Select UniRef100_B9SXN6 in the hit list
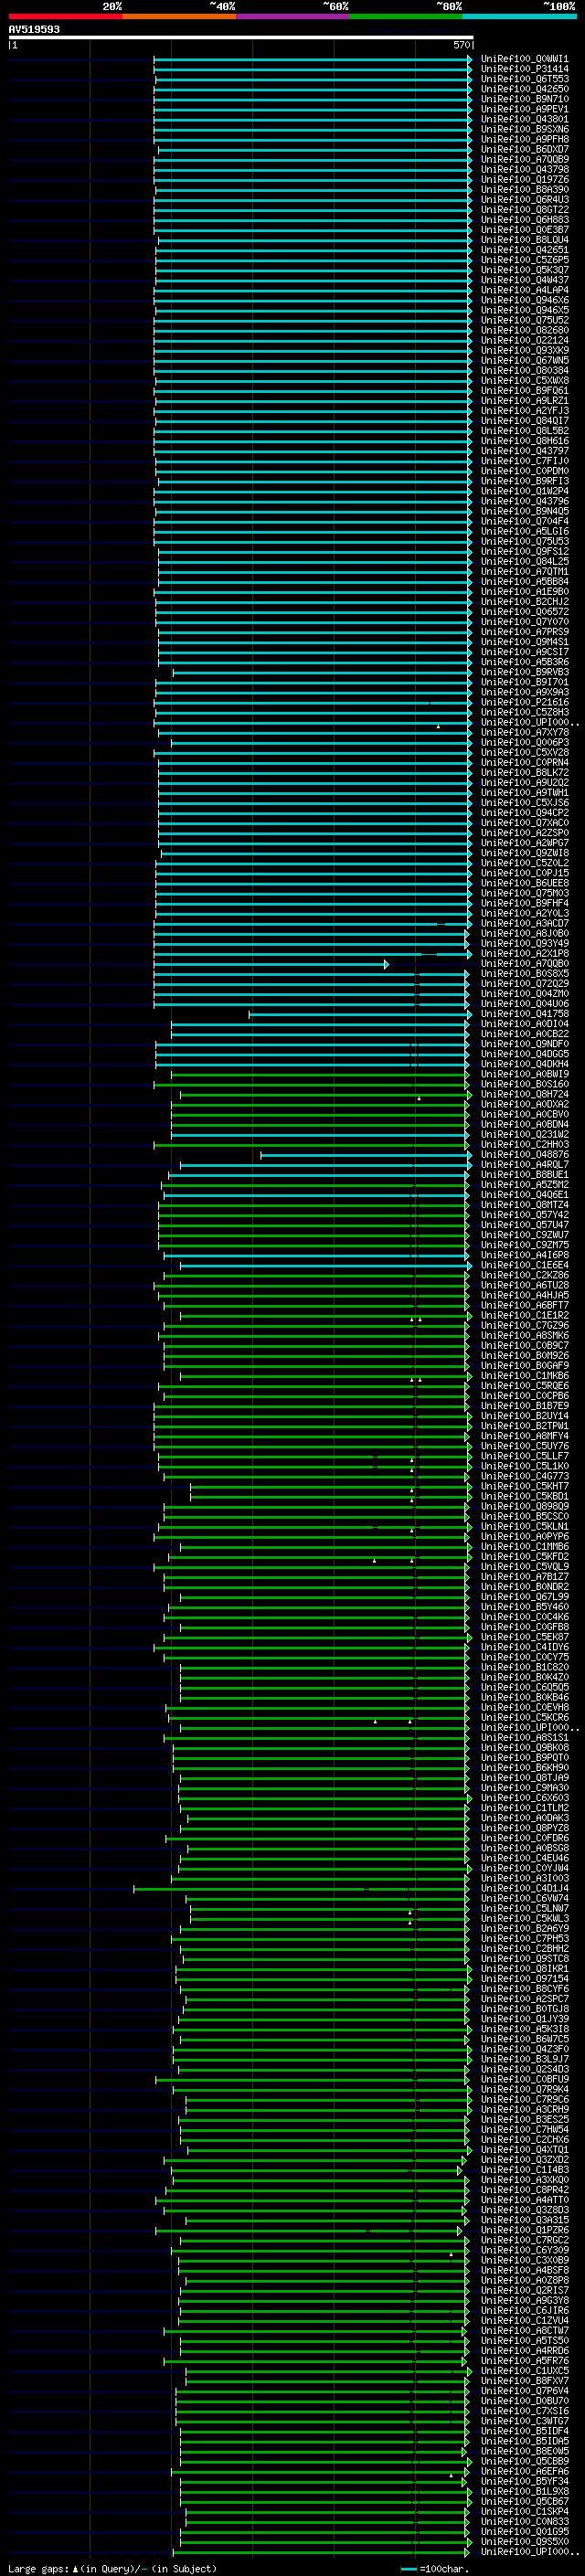 pyautogui.click(x=525, y=129)
